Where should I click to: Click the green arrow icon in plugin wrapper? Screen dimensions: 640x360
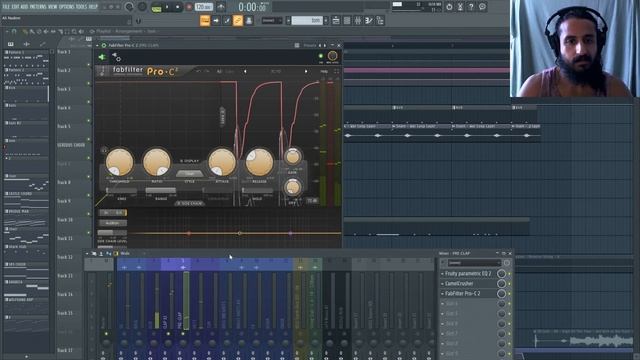click(x=102, y=57)
